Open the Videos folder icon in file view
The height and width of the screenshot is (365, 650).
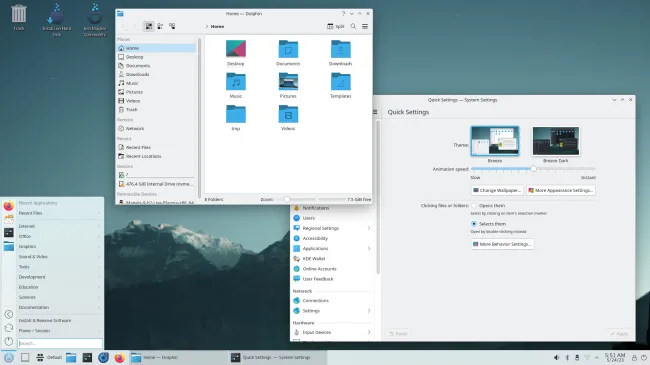click(x=288, y=117)
